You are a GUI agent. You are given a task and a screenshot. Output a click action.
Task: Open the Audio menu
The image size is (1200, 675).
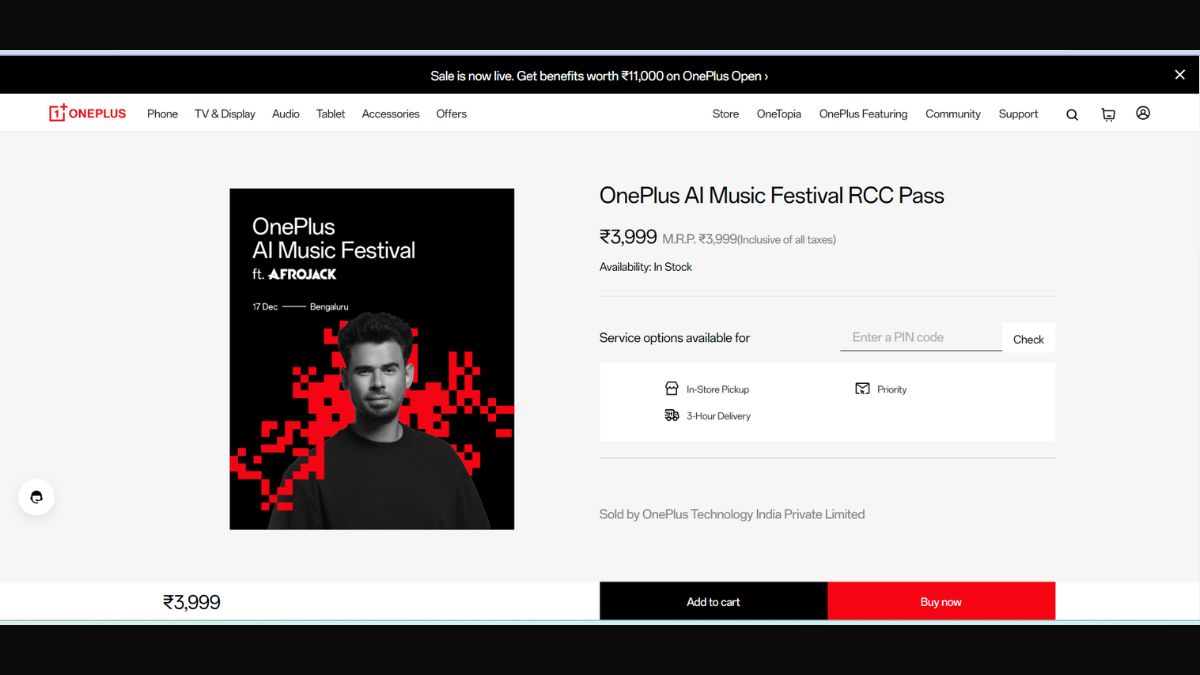286,114
